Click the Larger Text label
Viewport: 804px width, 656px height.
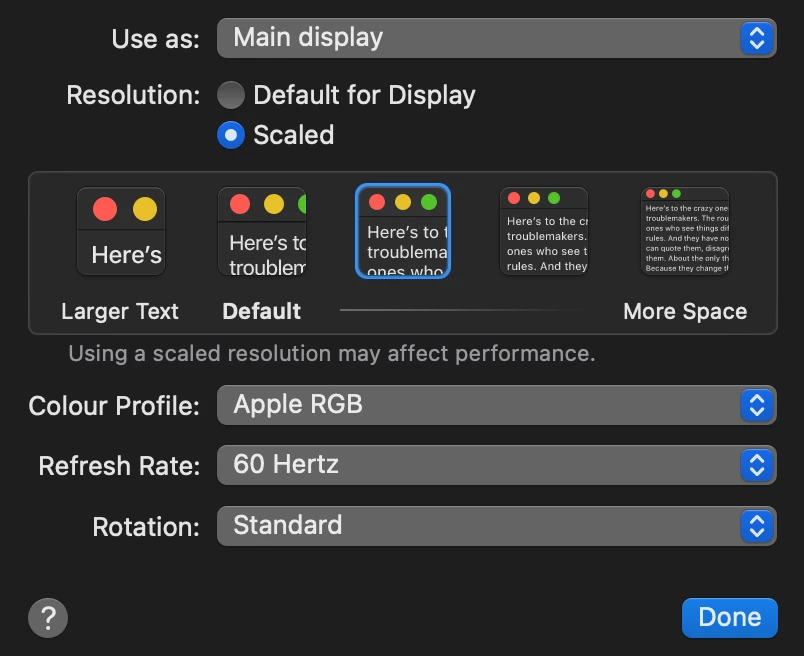click(120, 311)
